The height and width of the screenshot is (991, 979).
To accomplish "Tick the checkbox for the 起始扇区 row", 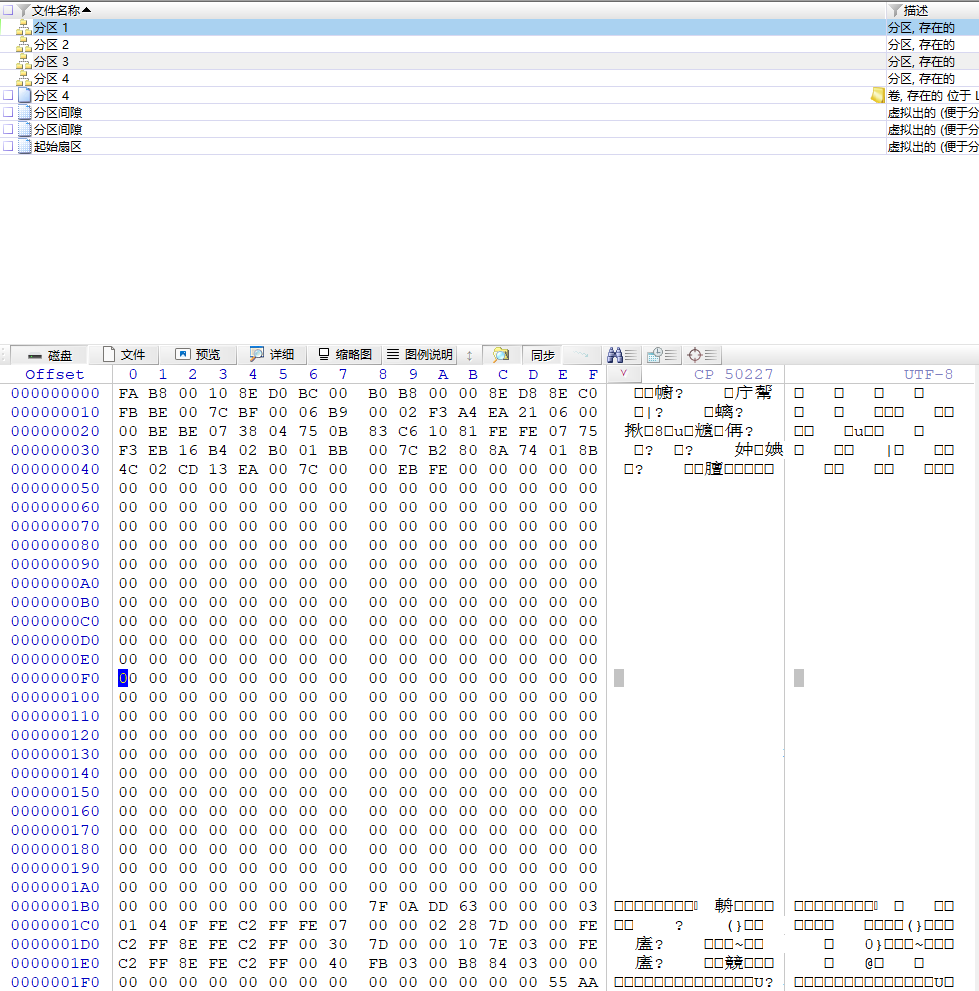I will (8, 147).
